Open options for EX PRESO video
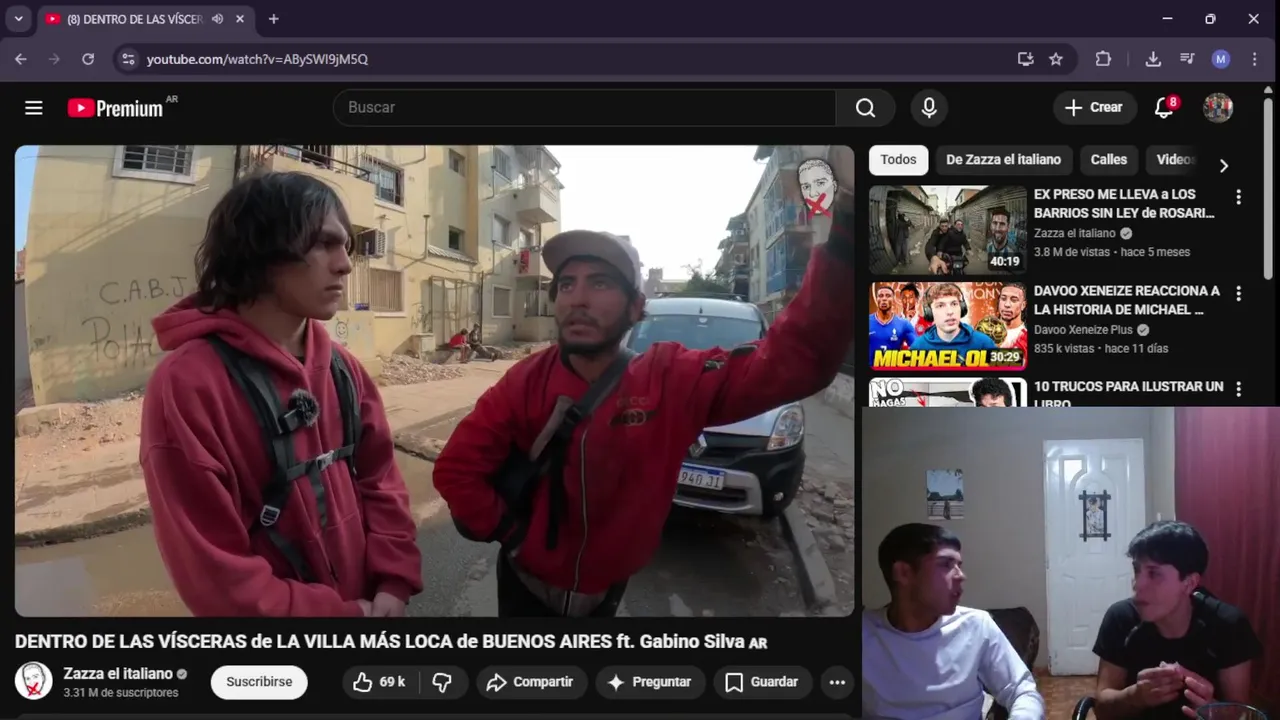The height and width of the screenshot is (720, 1280). (x=1238, y=198)
